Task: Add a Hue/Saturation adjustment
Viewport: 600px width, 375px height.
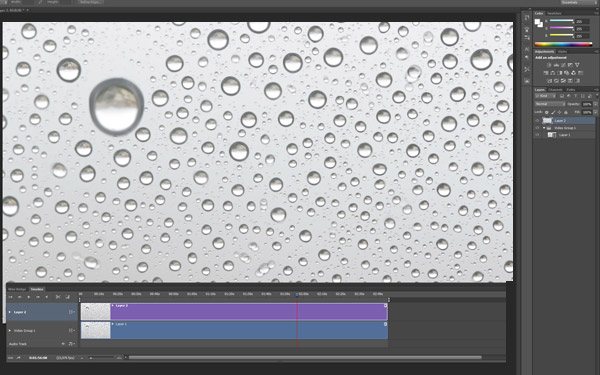Action: click(x=546, y=73)
